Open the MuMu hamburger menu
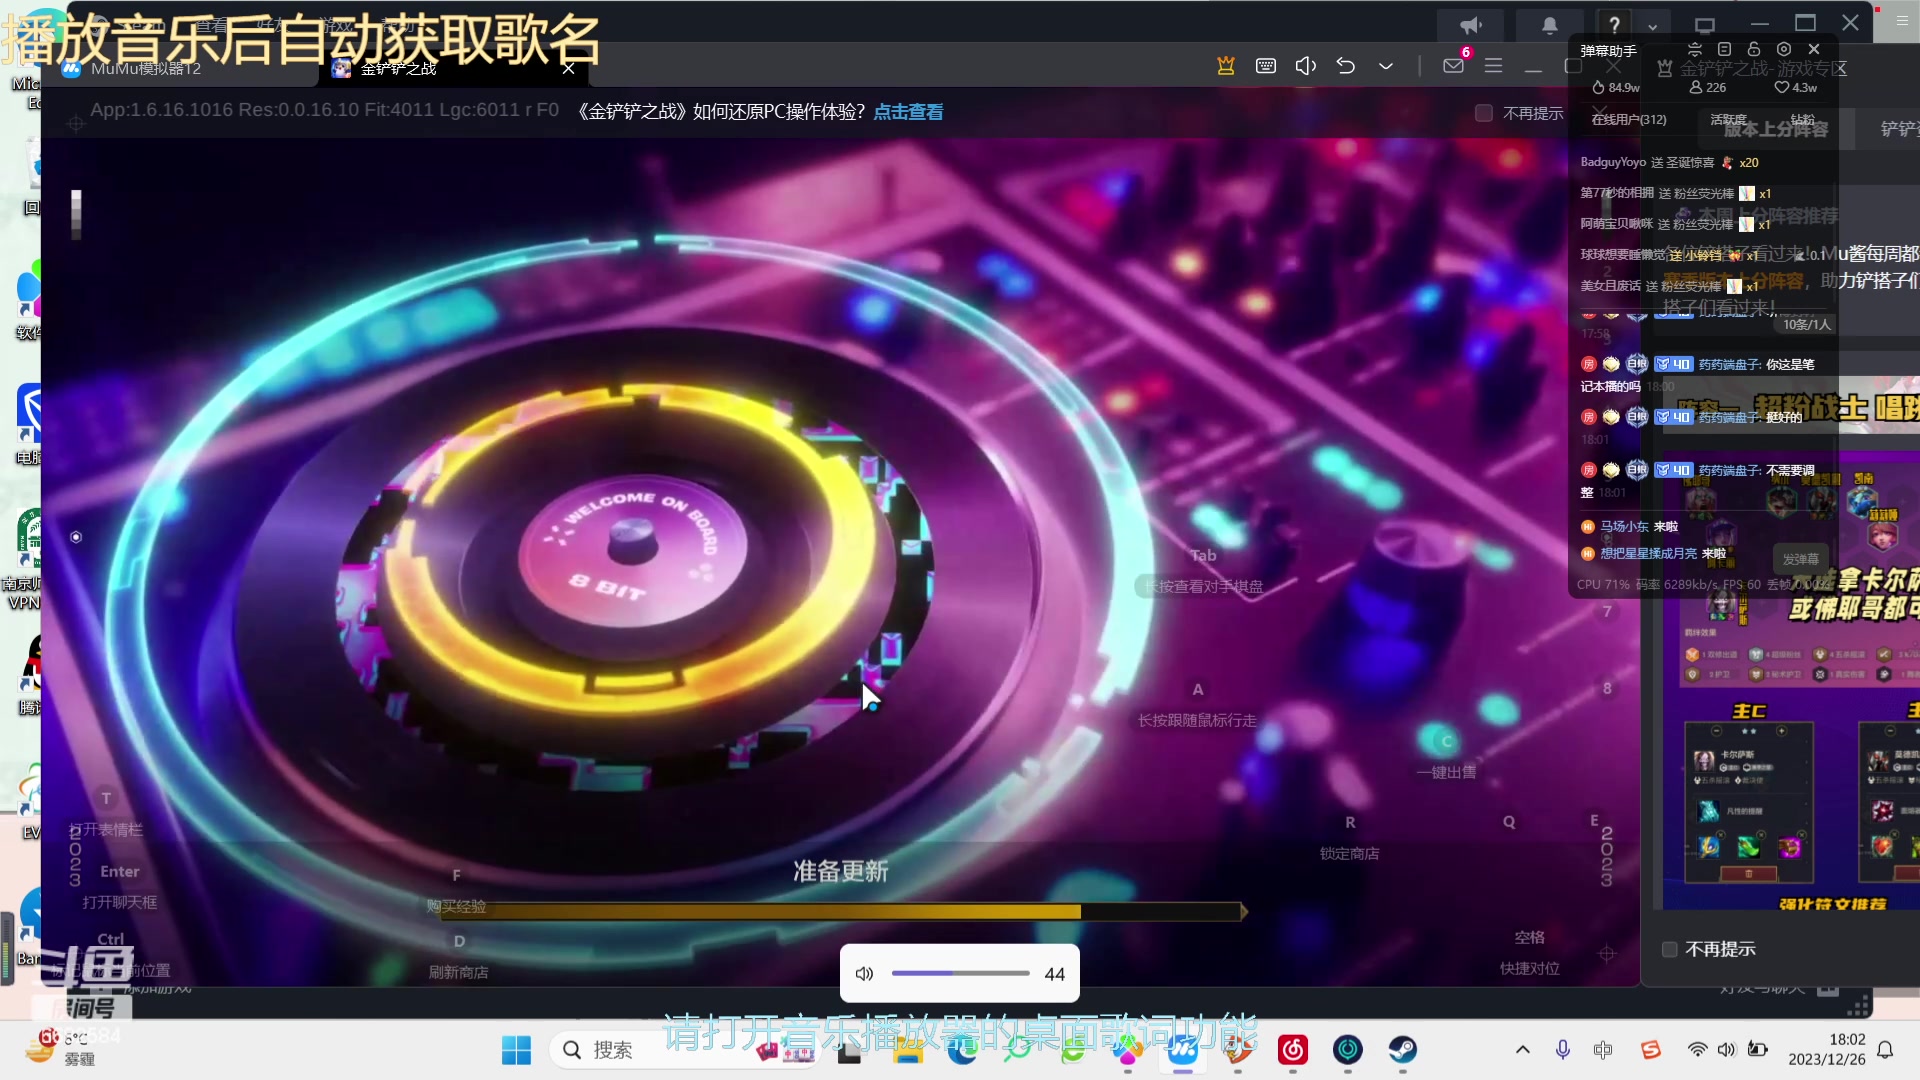1920x1080 pixels. pos(1494,66)
